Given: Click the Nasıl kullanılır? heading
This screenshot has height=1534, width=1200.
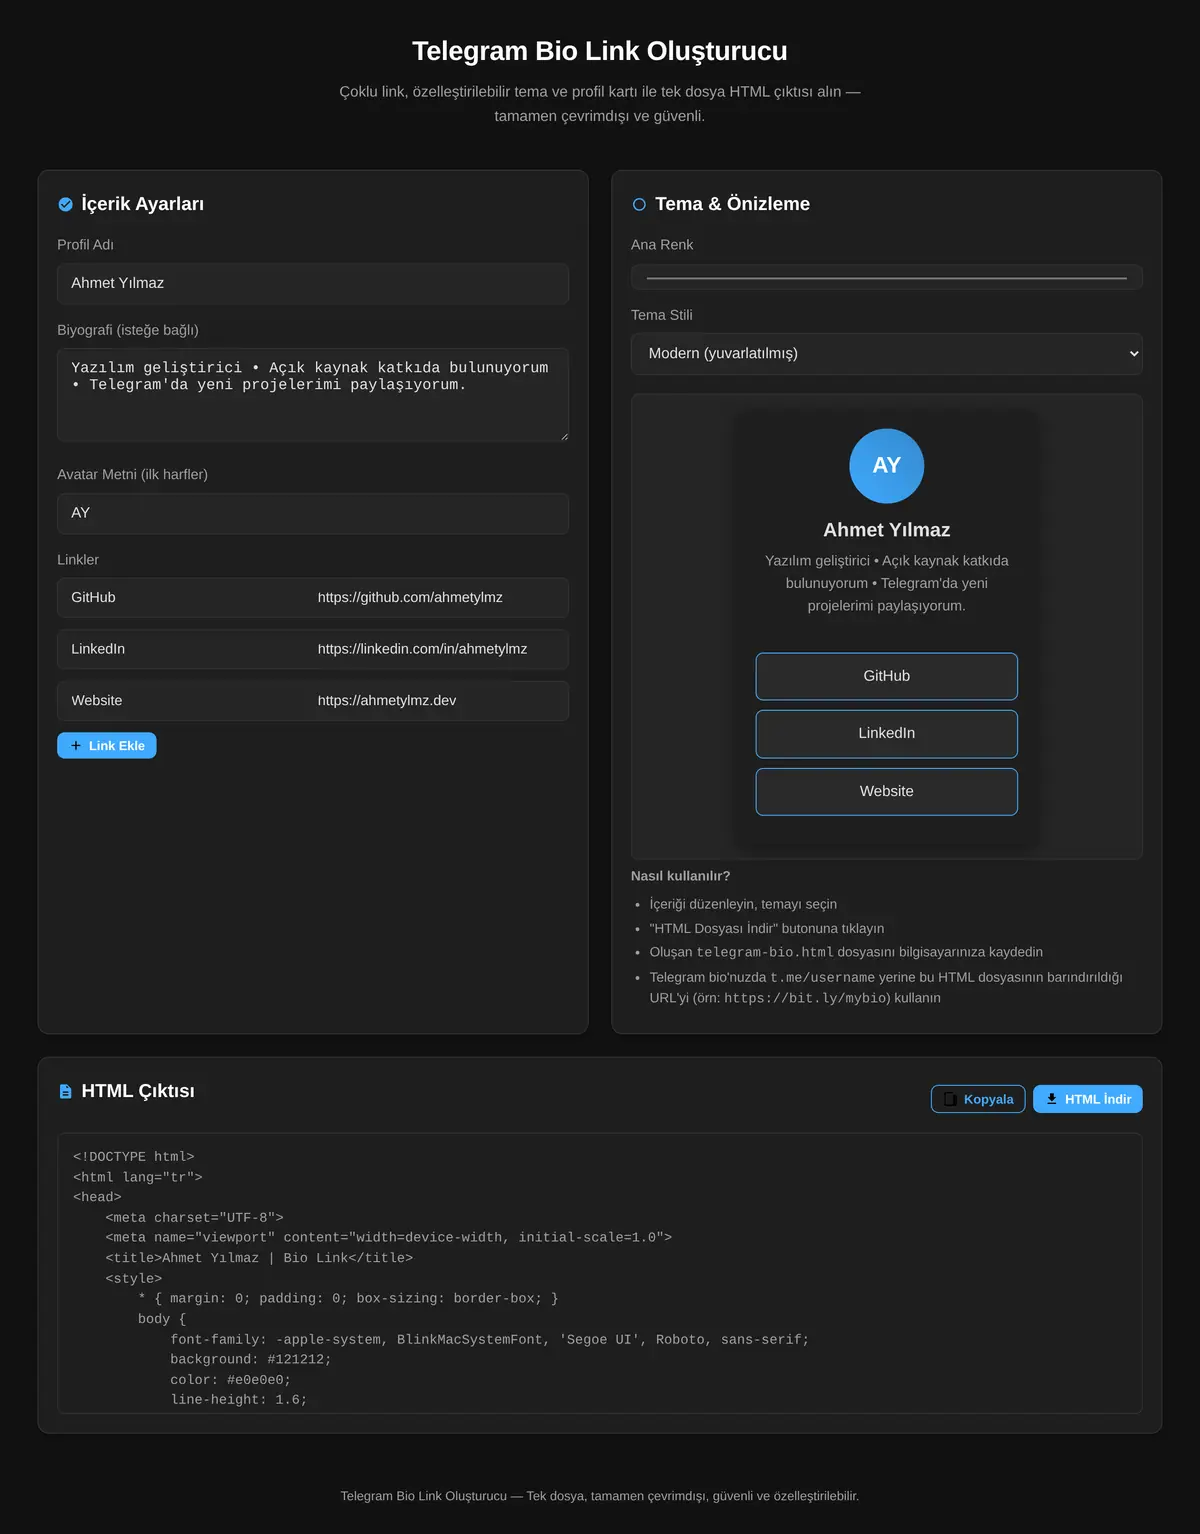Looking at the screenshot, I should coord(681,876).
